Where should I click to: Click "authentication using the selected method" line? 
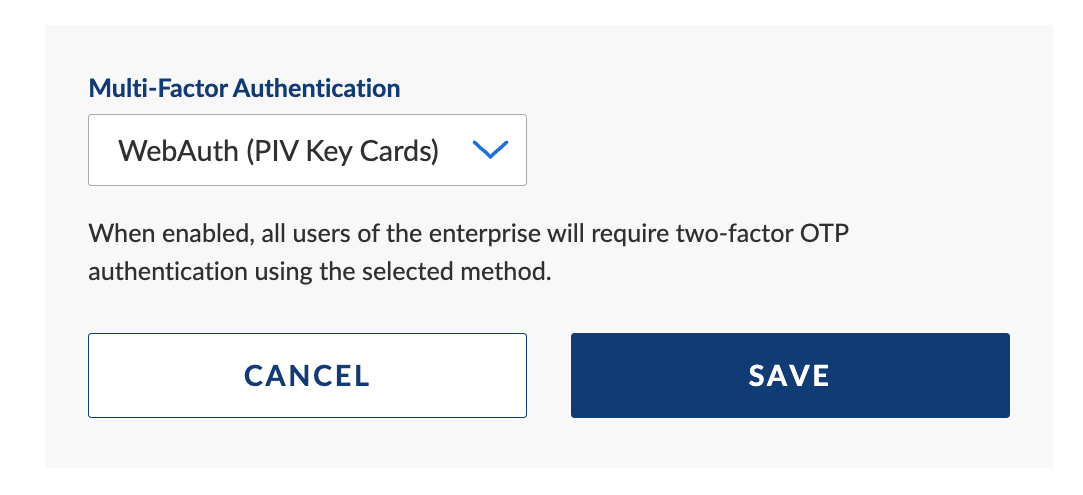[320, 272]
